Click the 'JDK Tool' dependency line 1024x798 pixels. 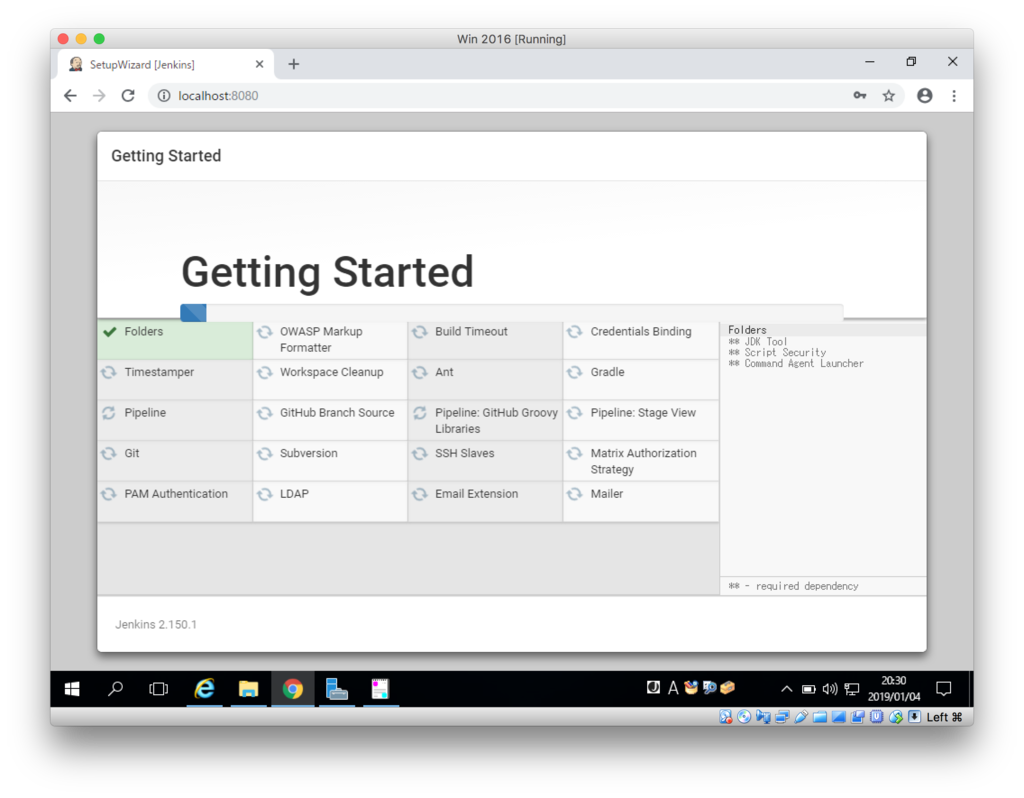[758, 342]
